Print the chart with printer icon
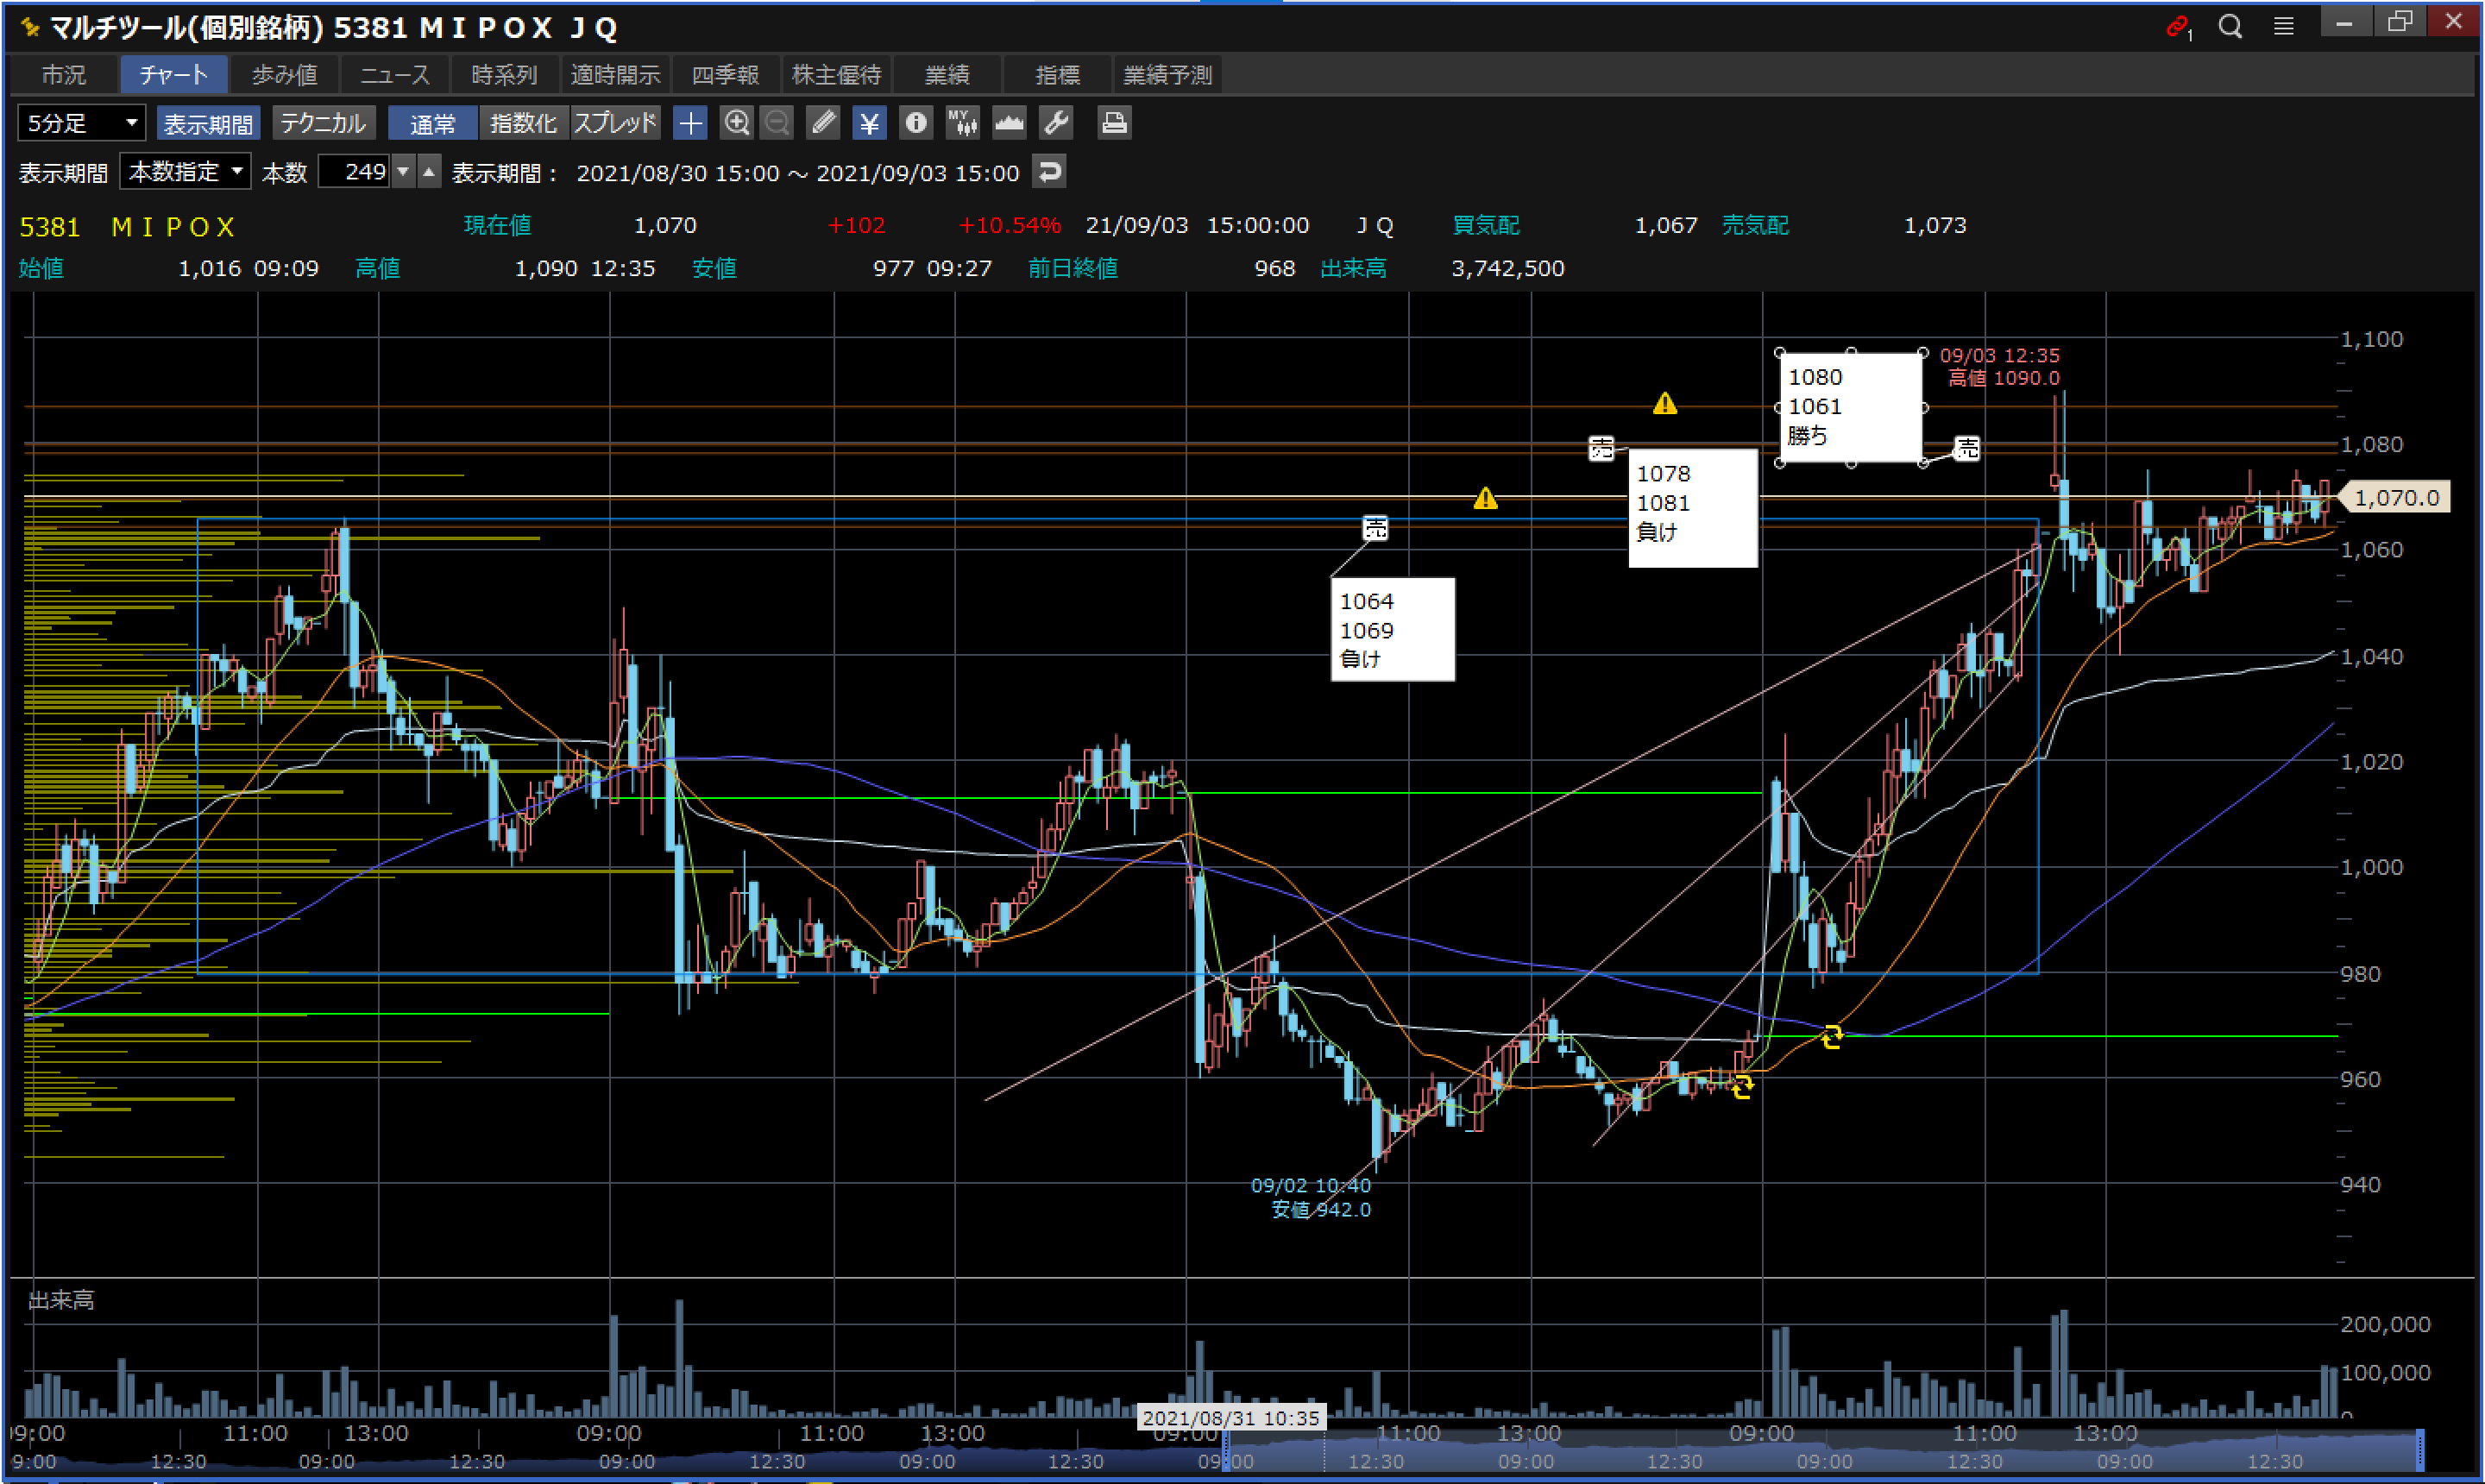The height and width of the screenshot is (1484, 2485). [1113, 123]
